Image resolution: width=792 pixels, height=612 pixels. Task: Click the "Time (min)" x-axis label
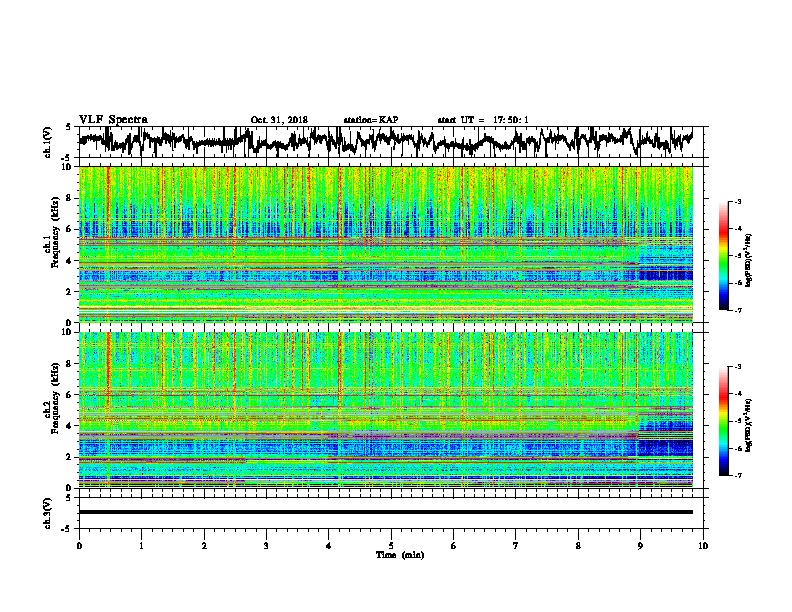pyautogui.click(x=400, y=555)
